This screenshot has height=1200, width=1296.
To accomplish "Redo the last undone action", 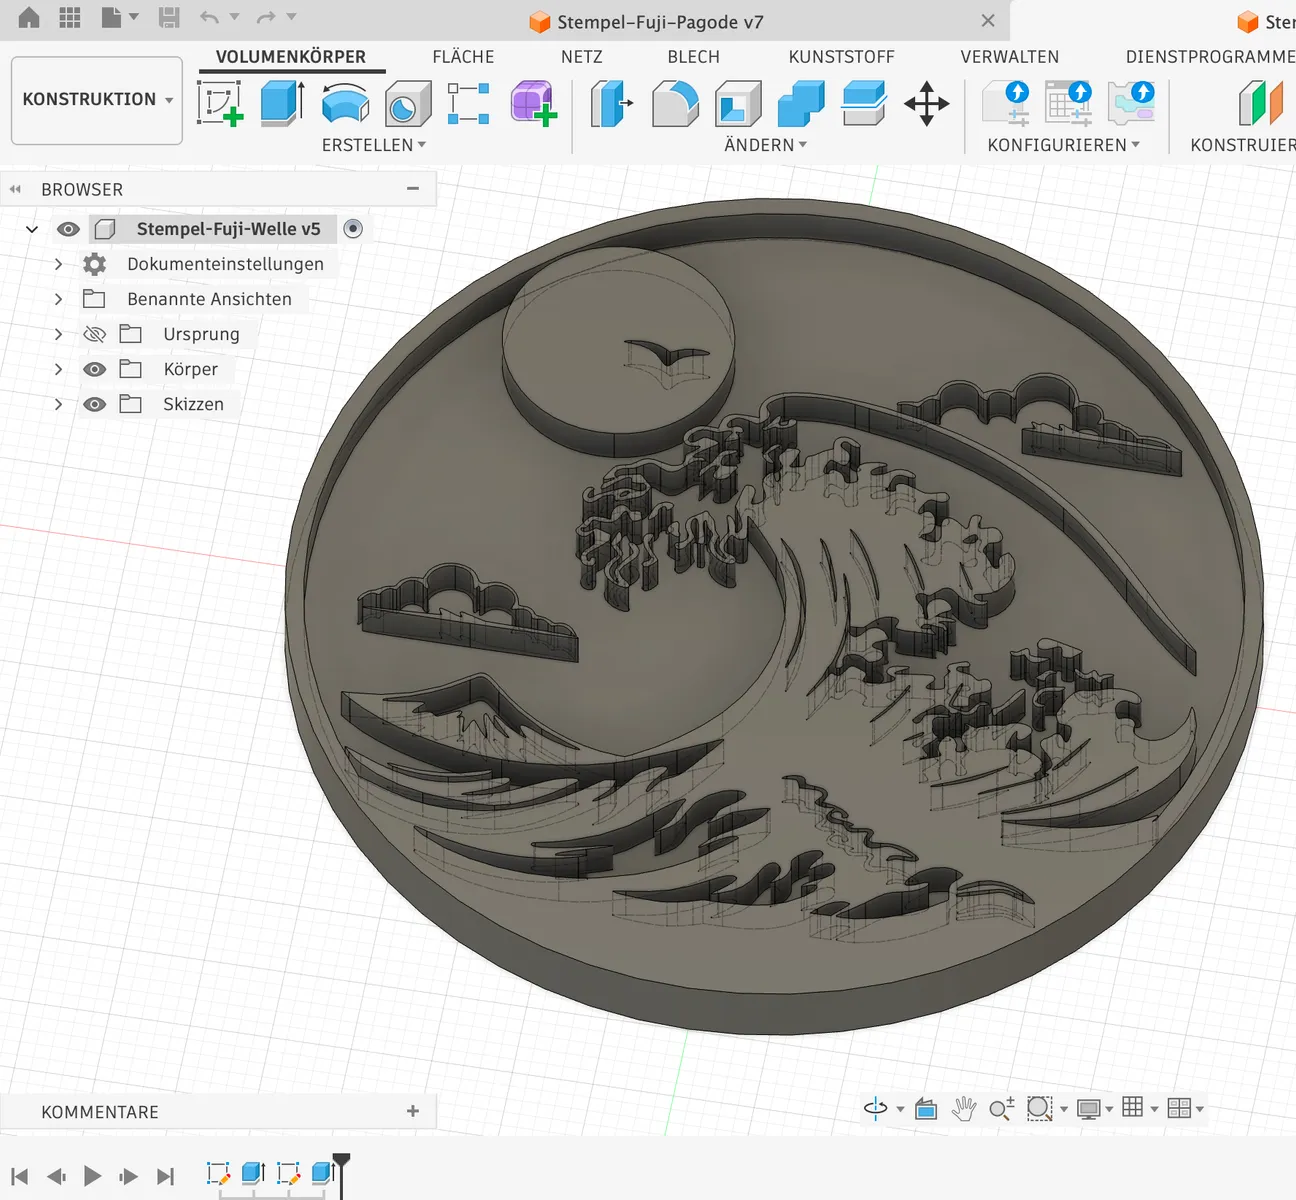I will 266,18.
